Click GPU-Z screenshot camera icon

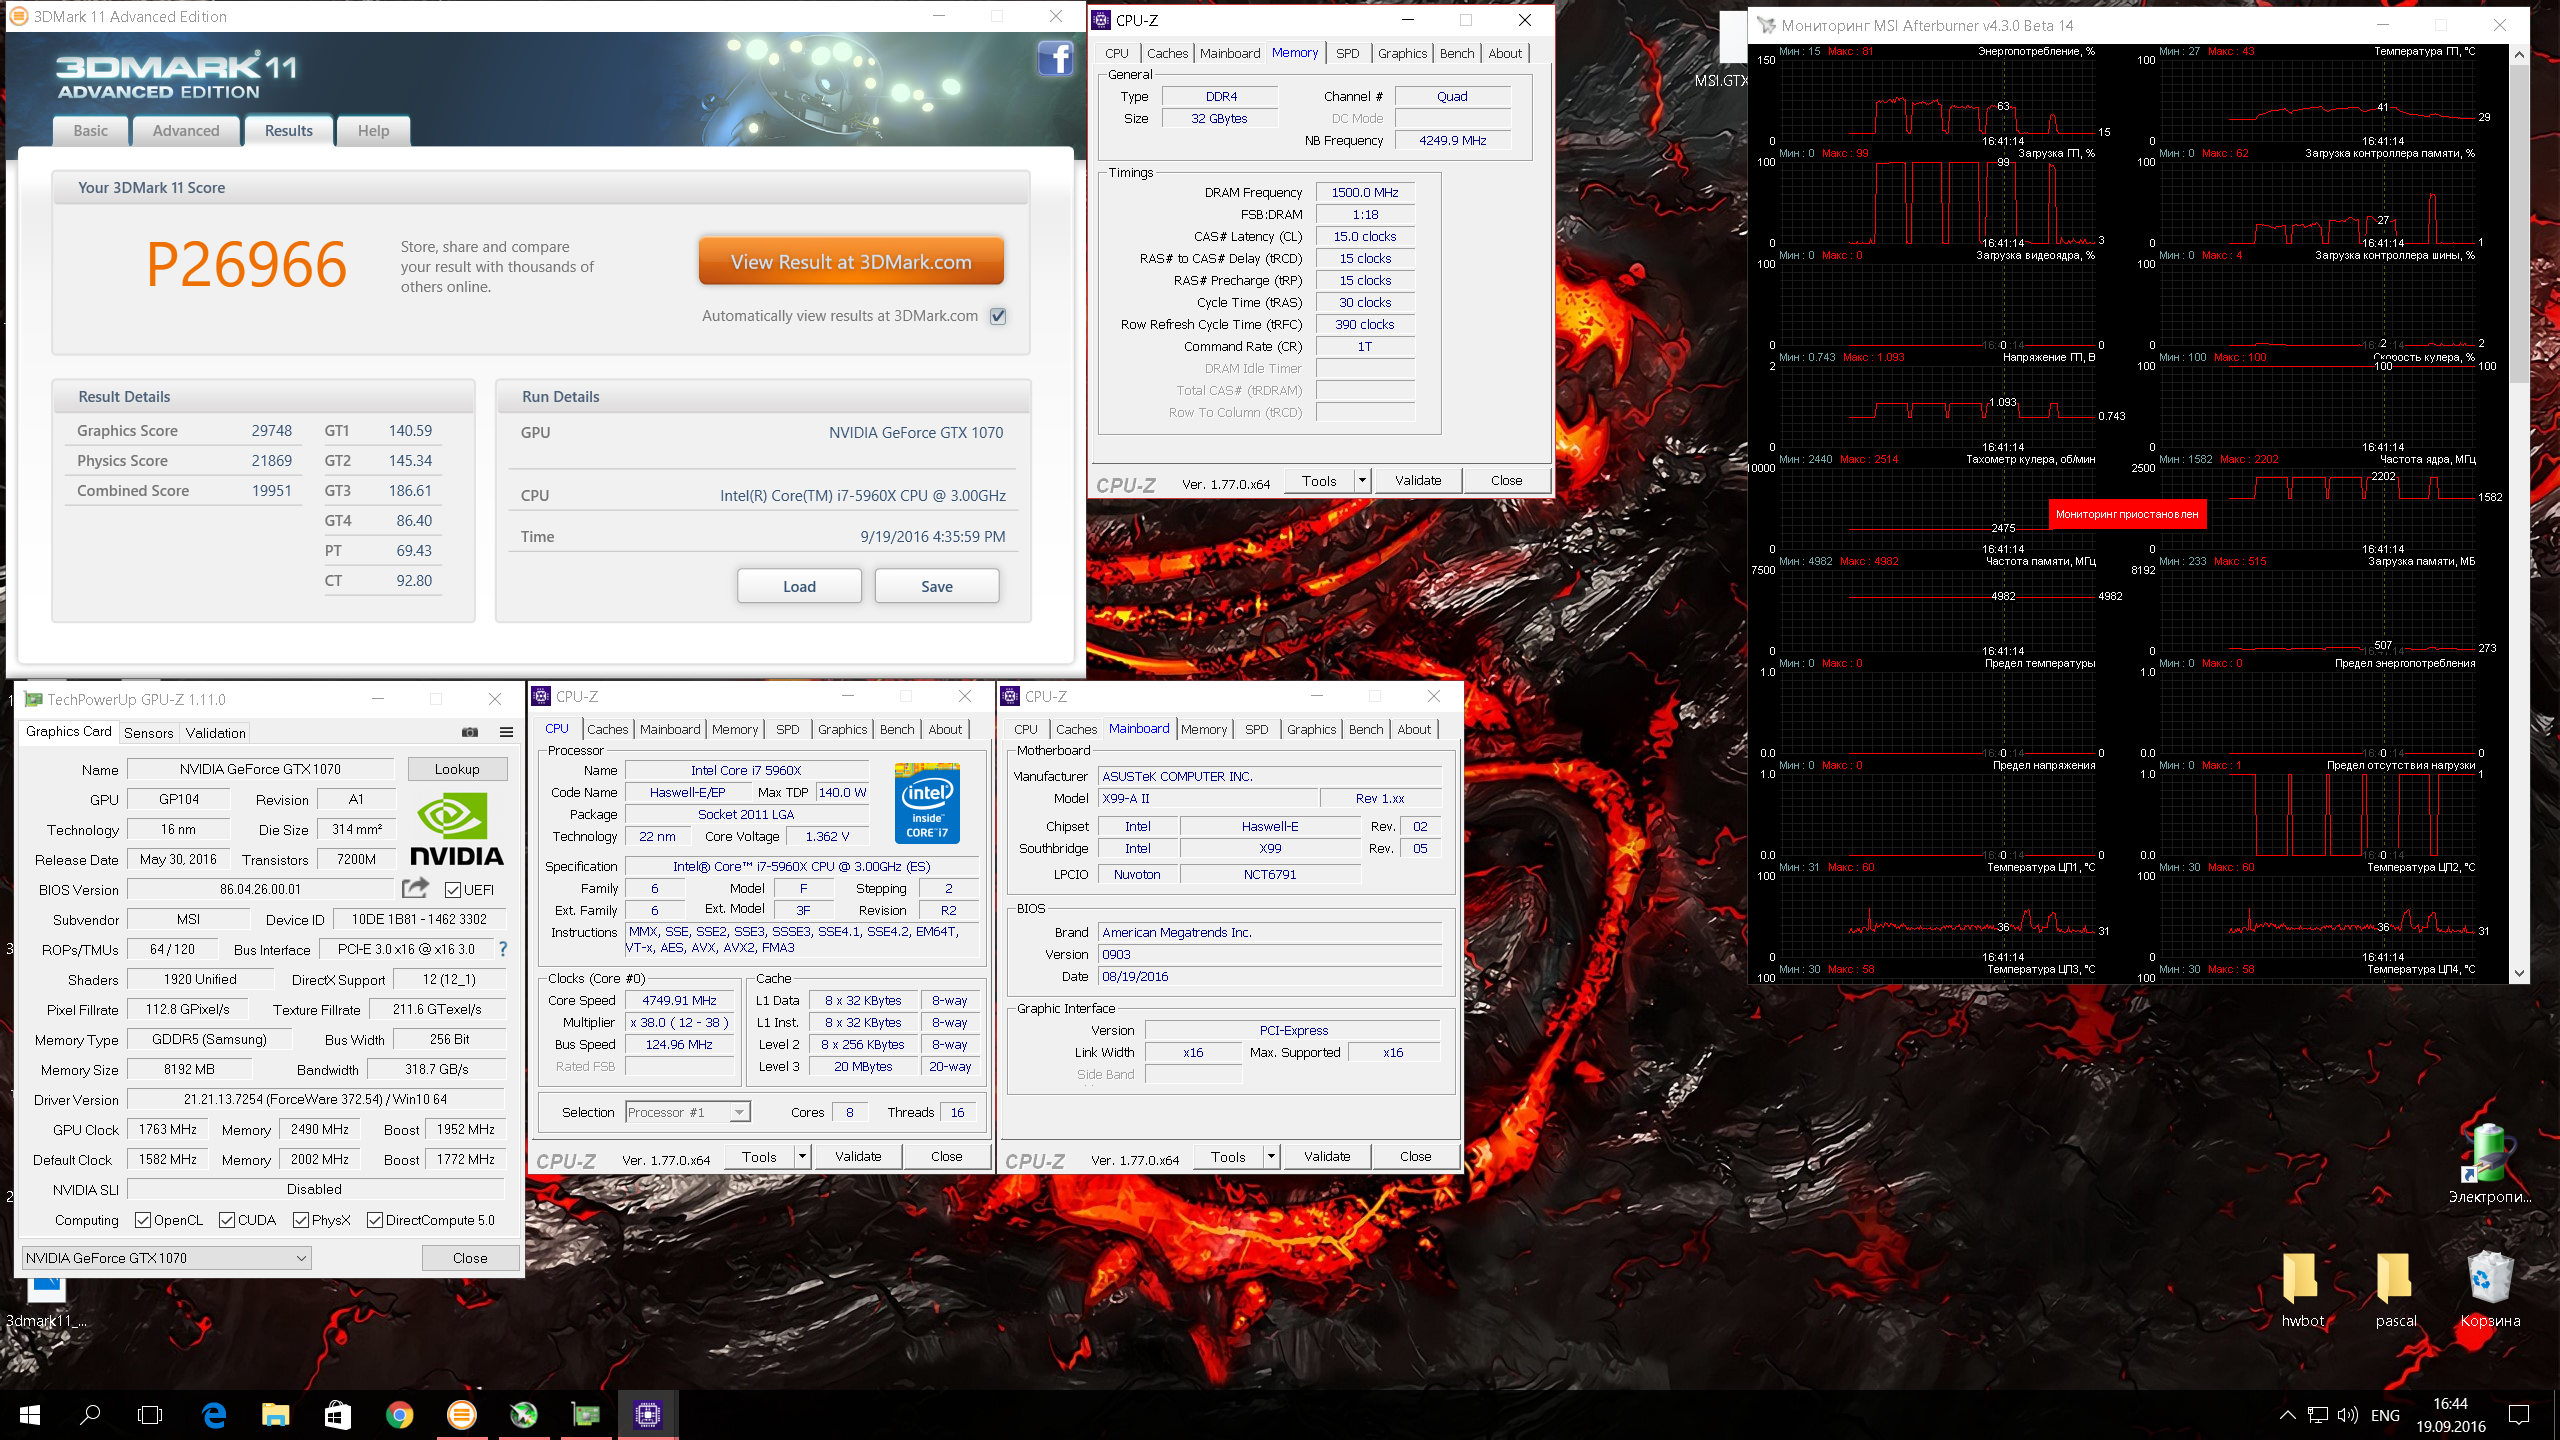coord(470,732)
